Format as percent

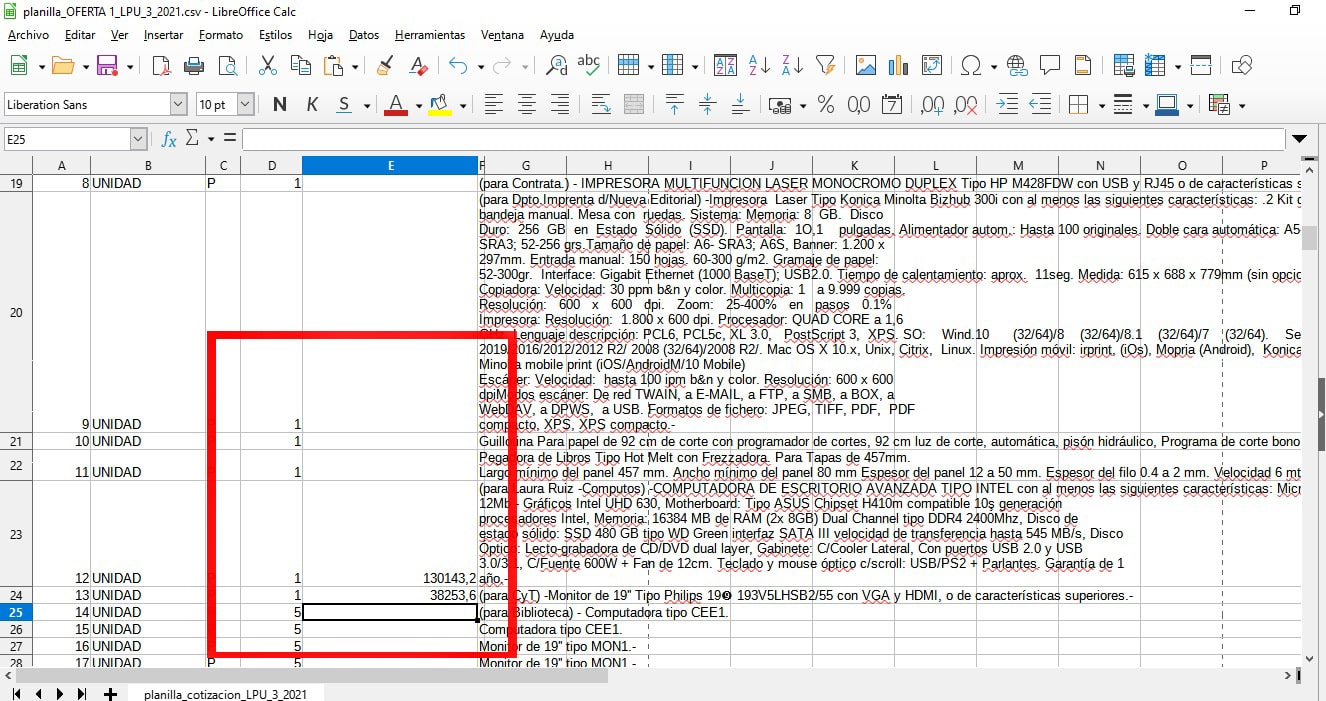coord(826,104)
